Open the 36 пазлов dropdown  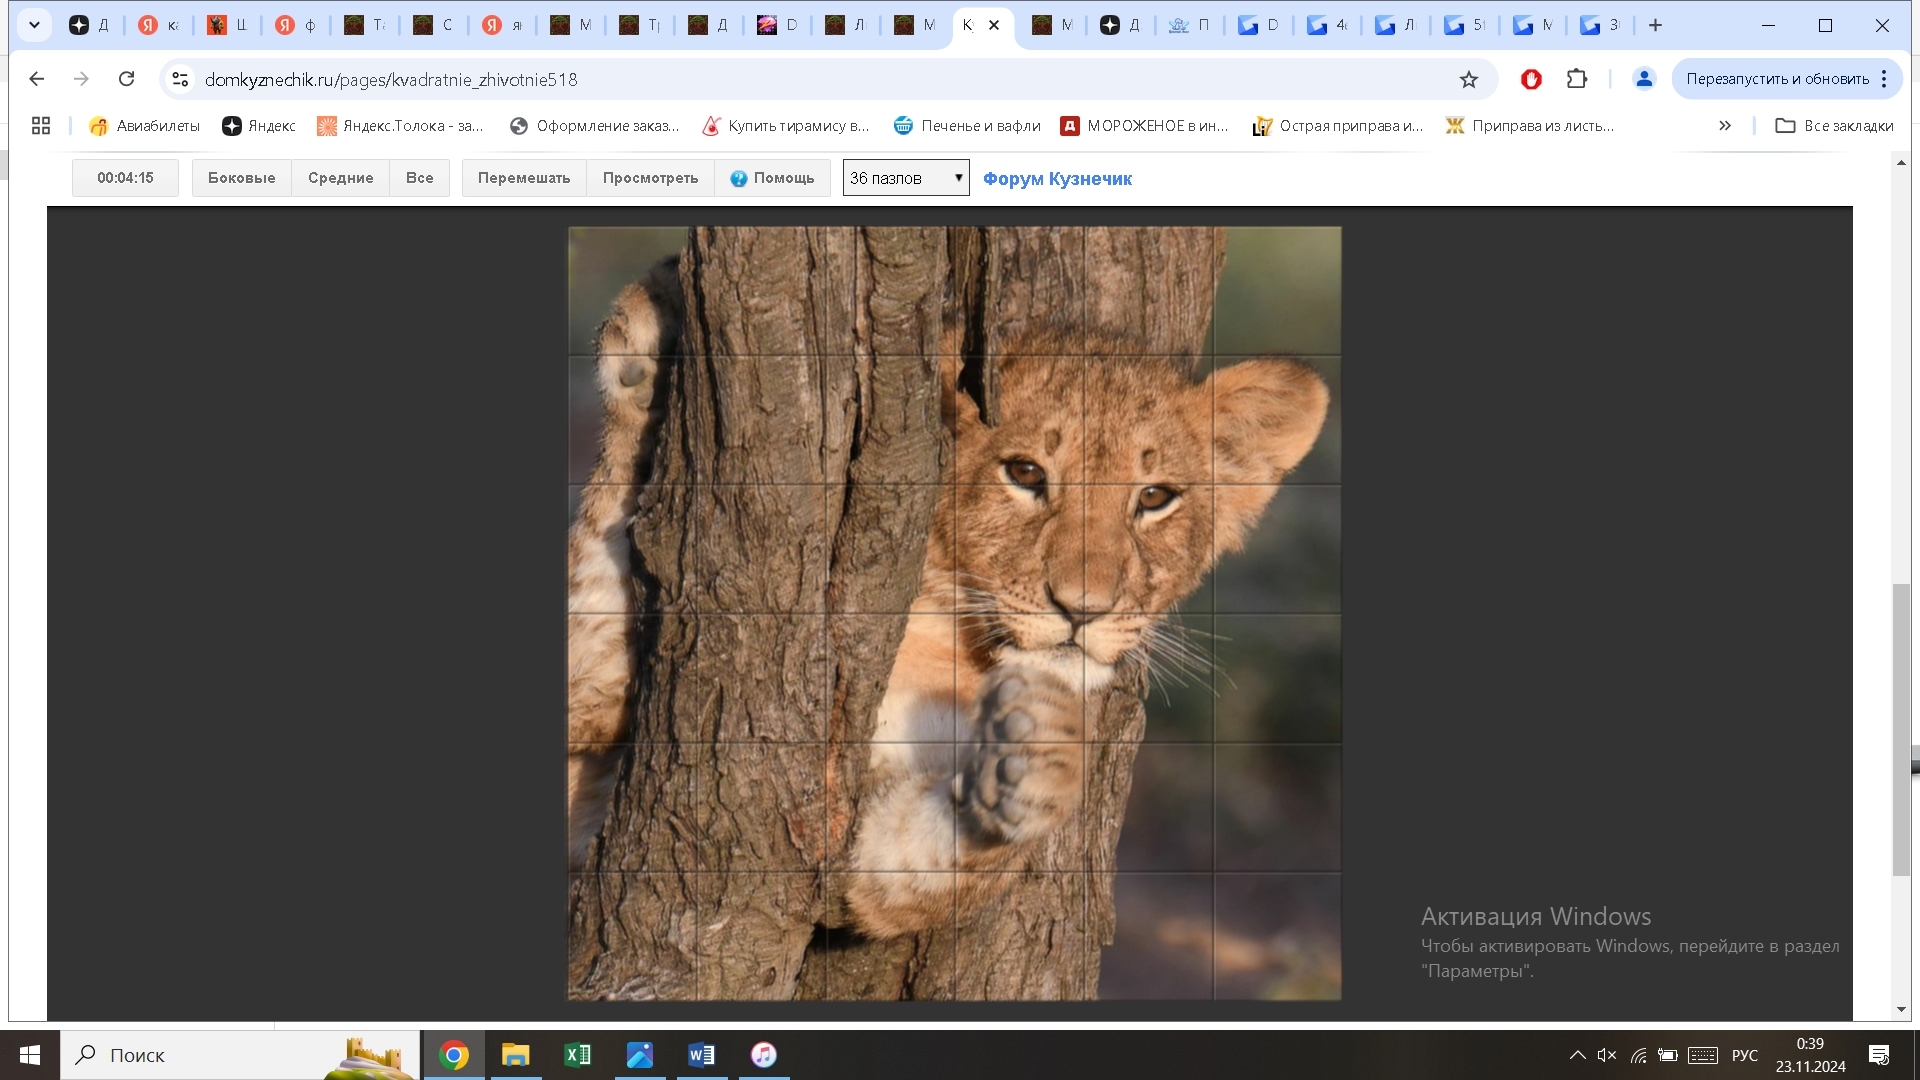[x=906, y=178]
